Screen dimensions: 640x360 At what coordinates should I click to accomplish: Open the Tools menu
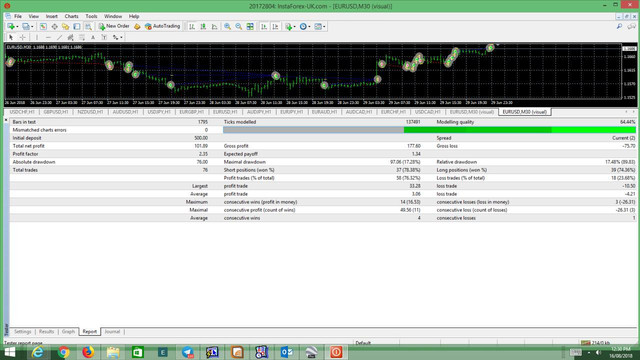click(x=91, y=16)
